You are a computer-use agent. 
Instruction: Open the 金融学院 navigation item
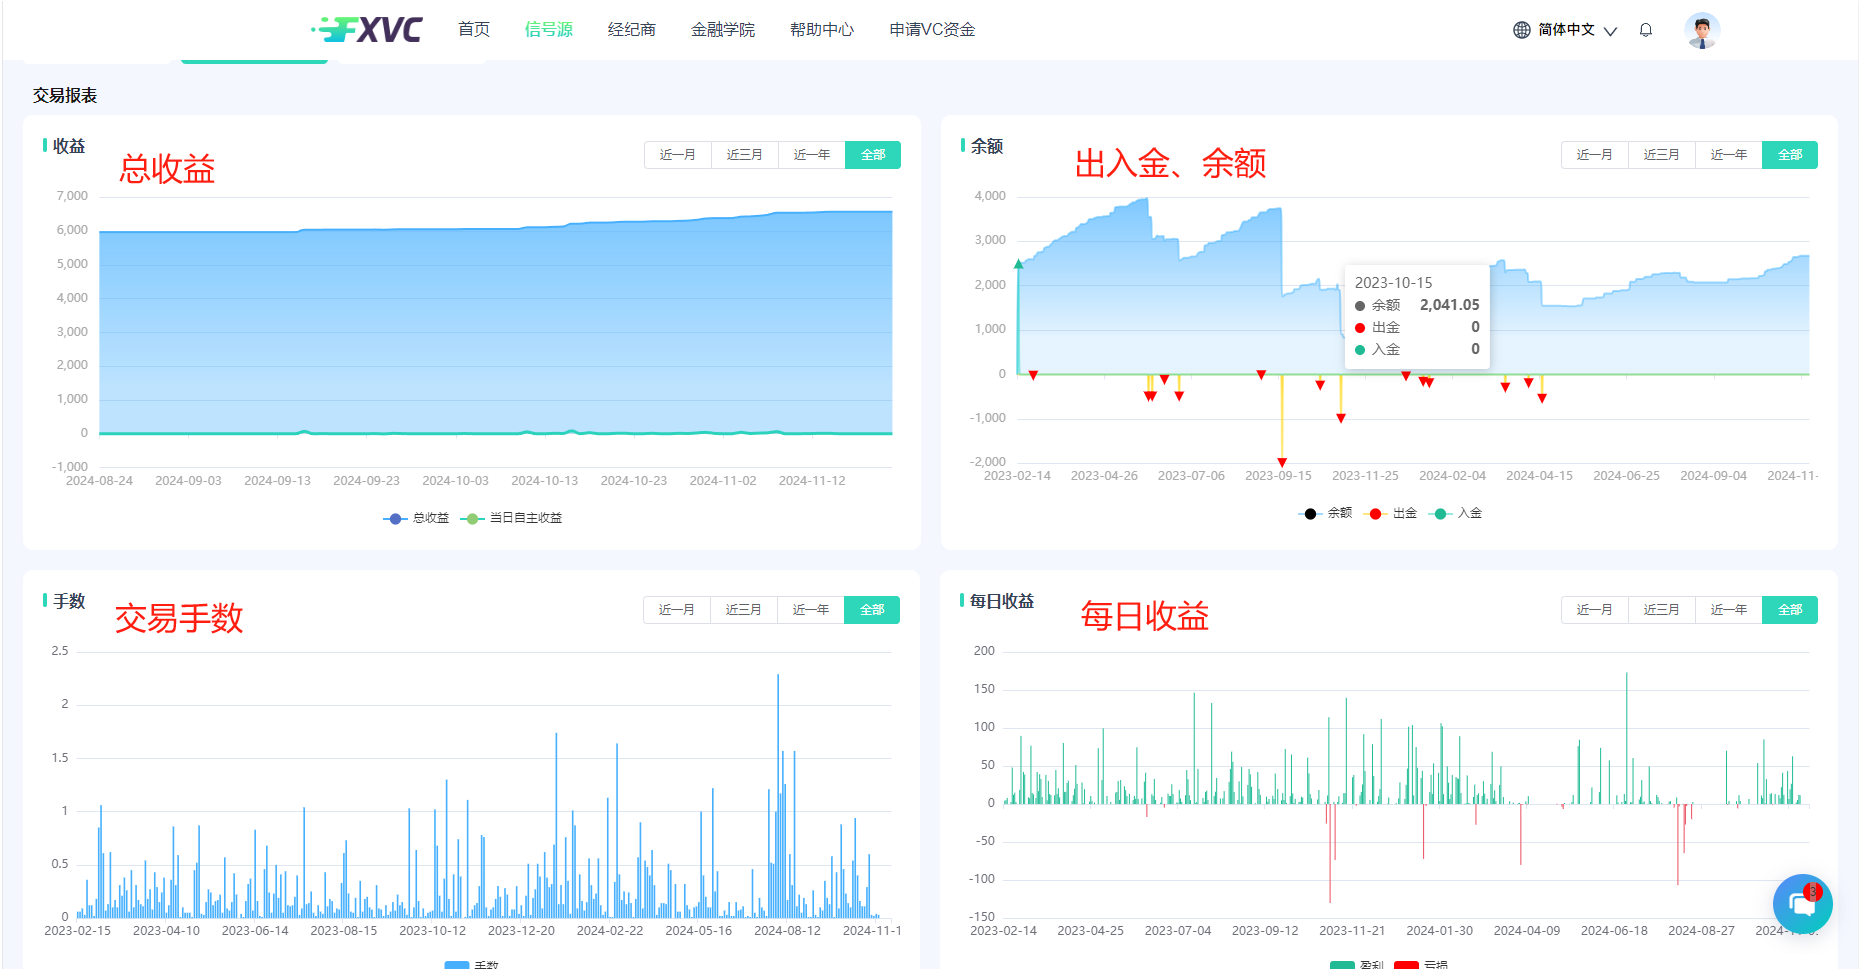point(723,30)
